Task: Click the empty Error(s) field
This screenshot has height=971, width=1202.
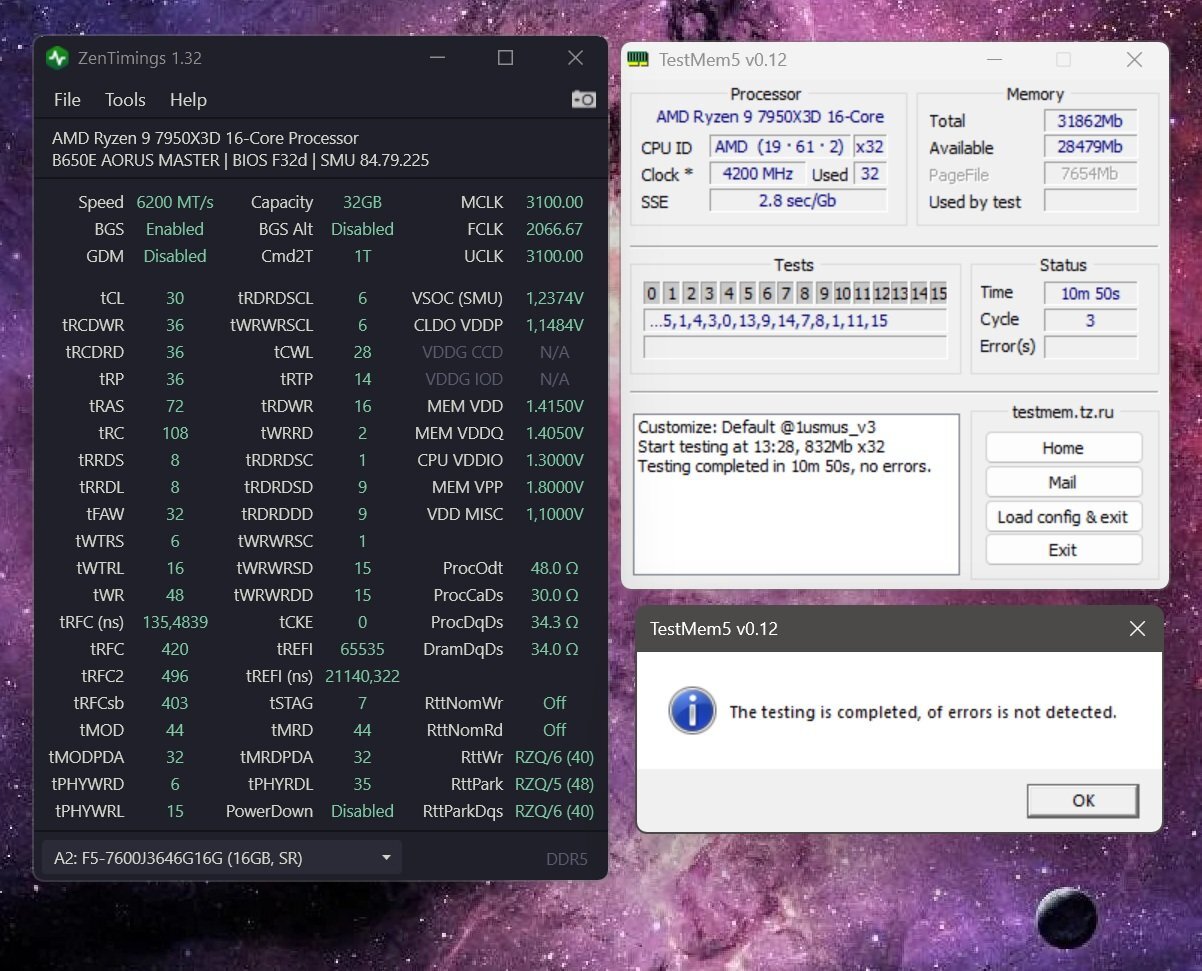Action: pyautogui.click(x=1091, y=347)
